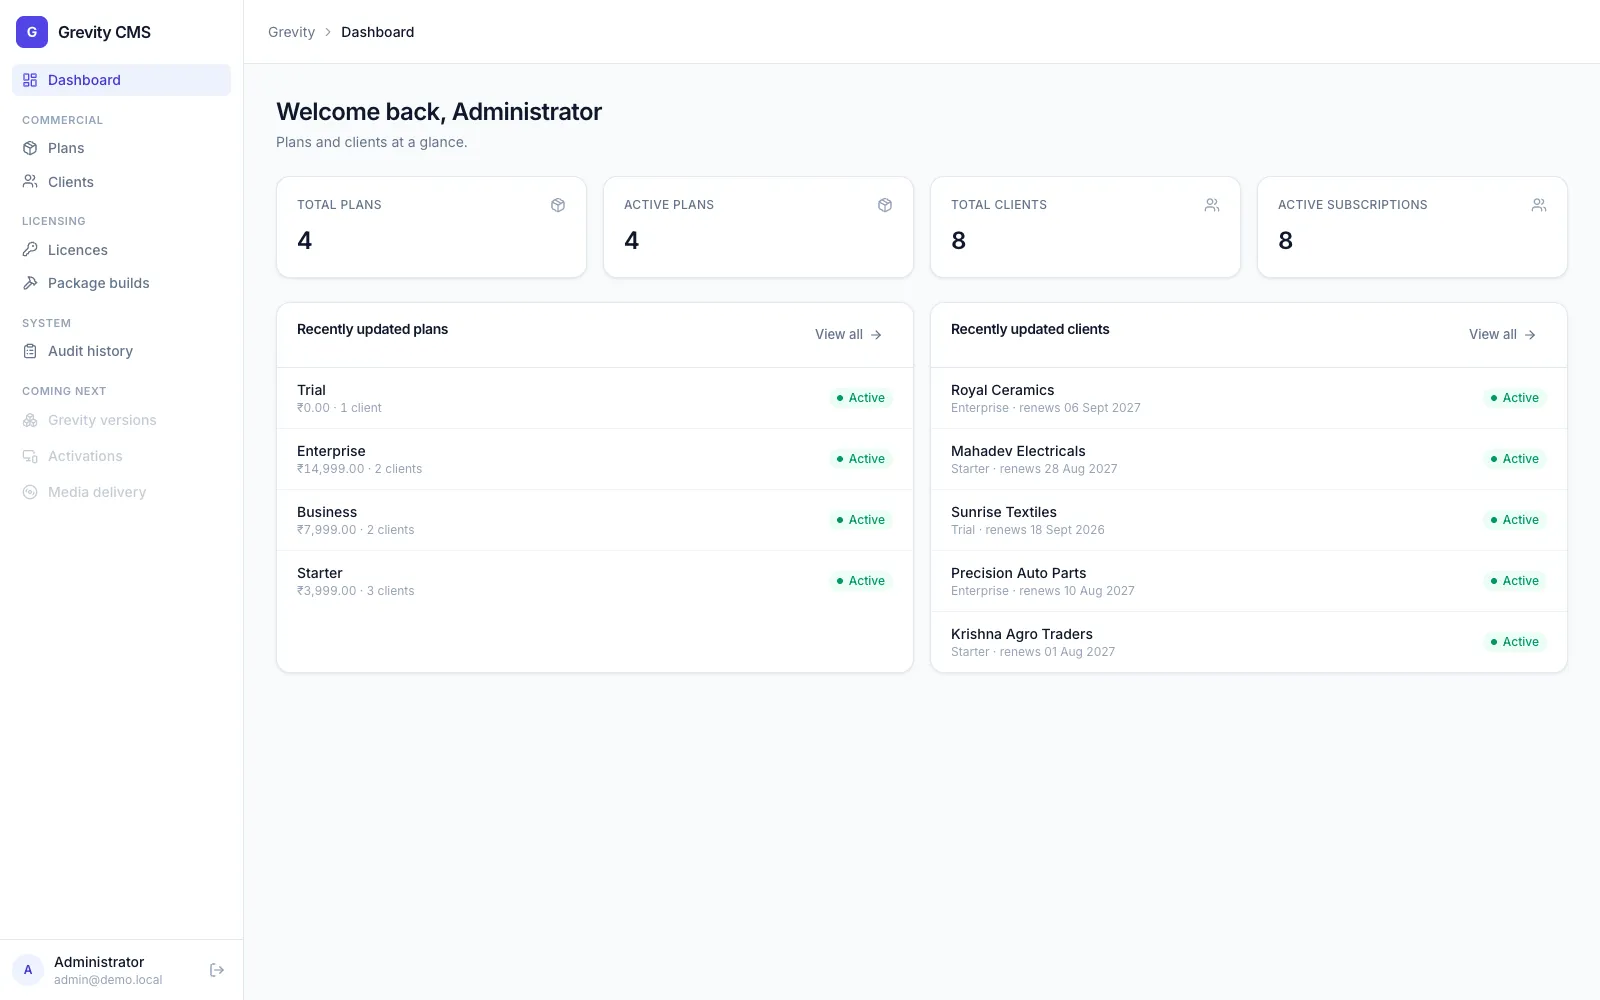The image size is (1600, 1000).
Task: Click Active badge on Enterprise plan
Action: pyautogui.click(x=860, y=459)
